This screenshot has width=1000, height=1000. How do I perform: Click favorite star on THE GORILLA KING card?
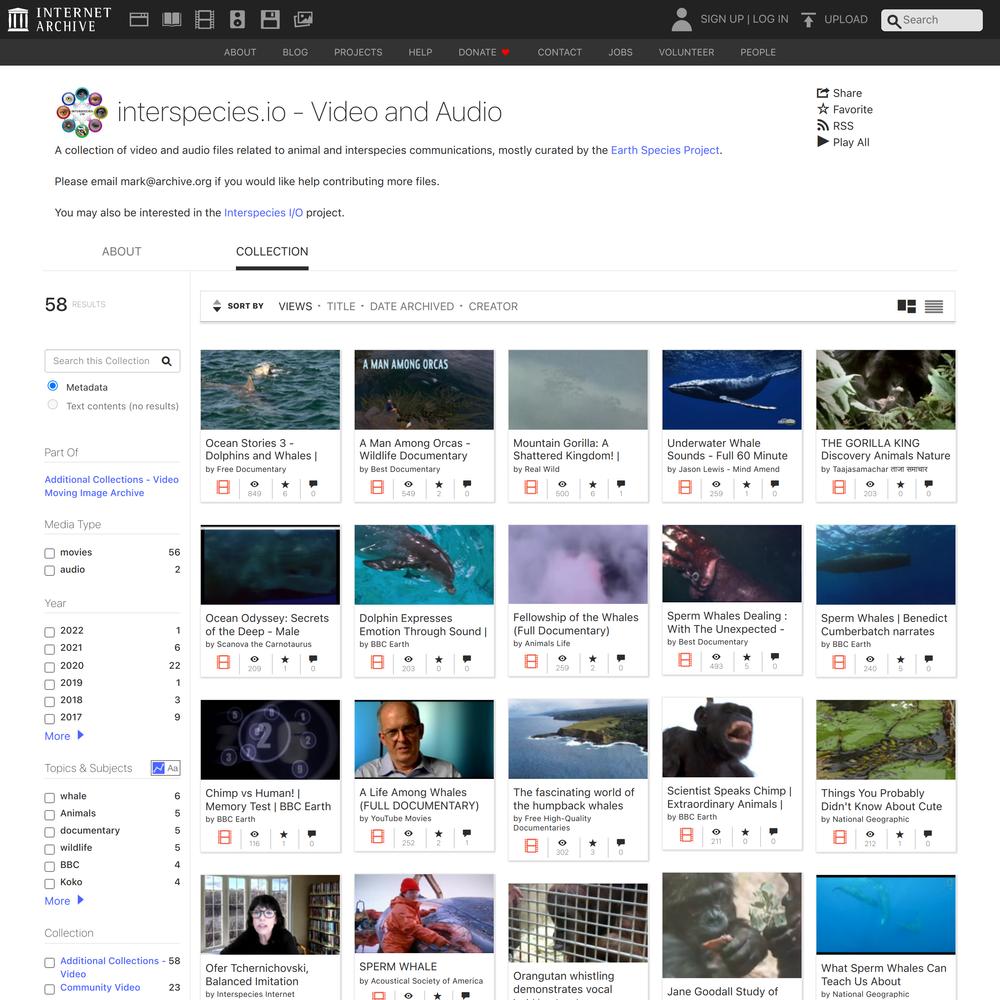point(901,485)
